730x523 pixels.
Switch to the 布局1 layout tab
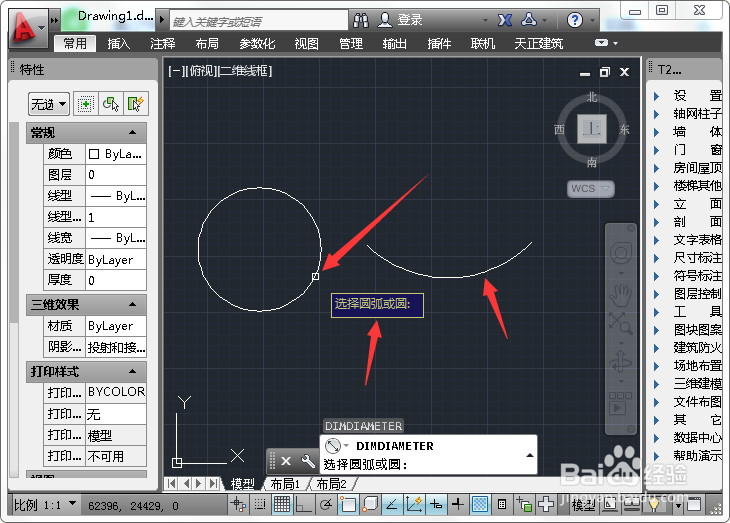(x=285, y=484)
